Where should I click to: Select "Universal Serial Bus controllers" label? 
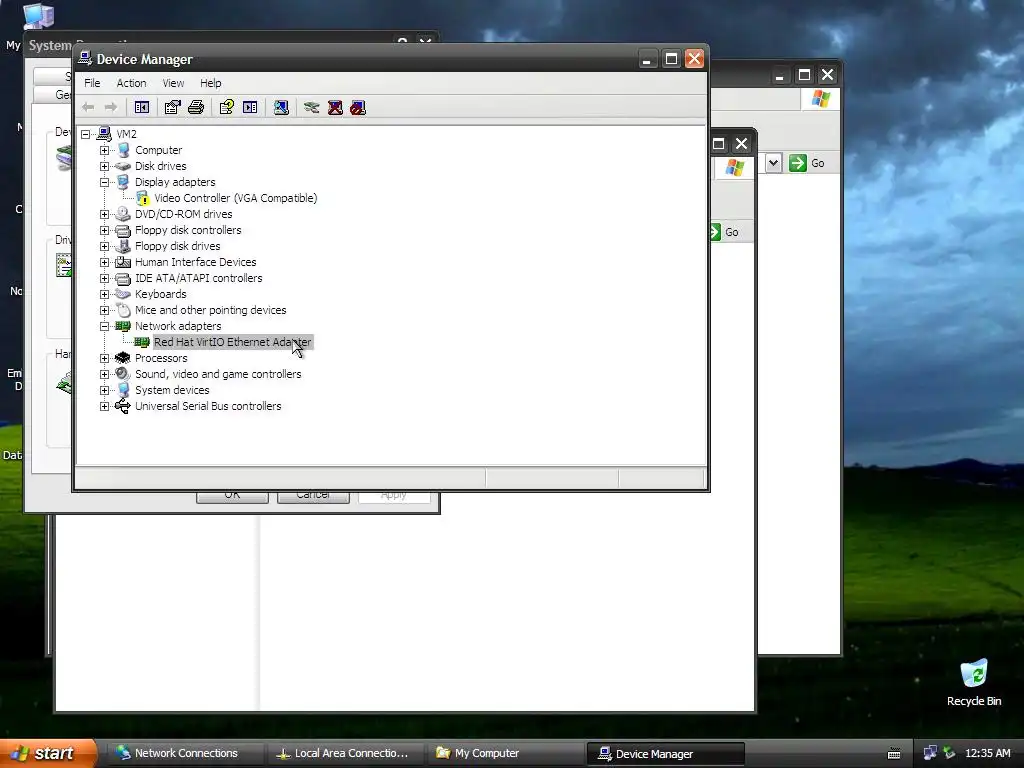pyautogui.click(x=208, y=406)
